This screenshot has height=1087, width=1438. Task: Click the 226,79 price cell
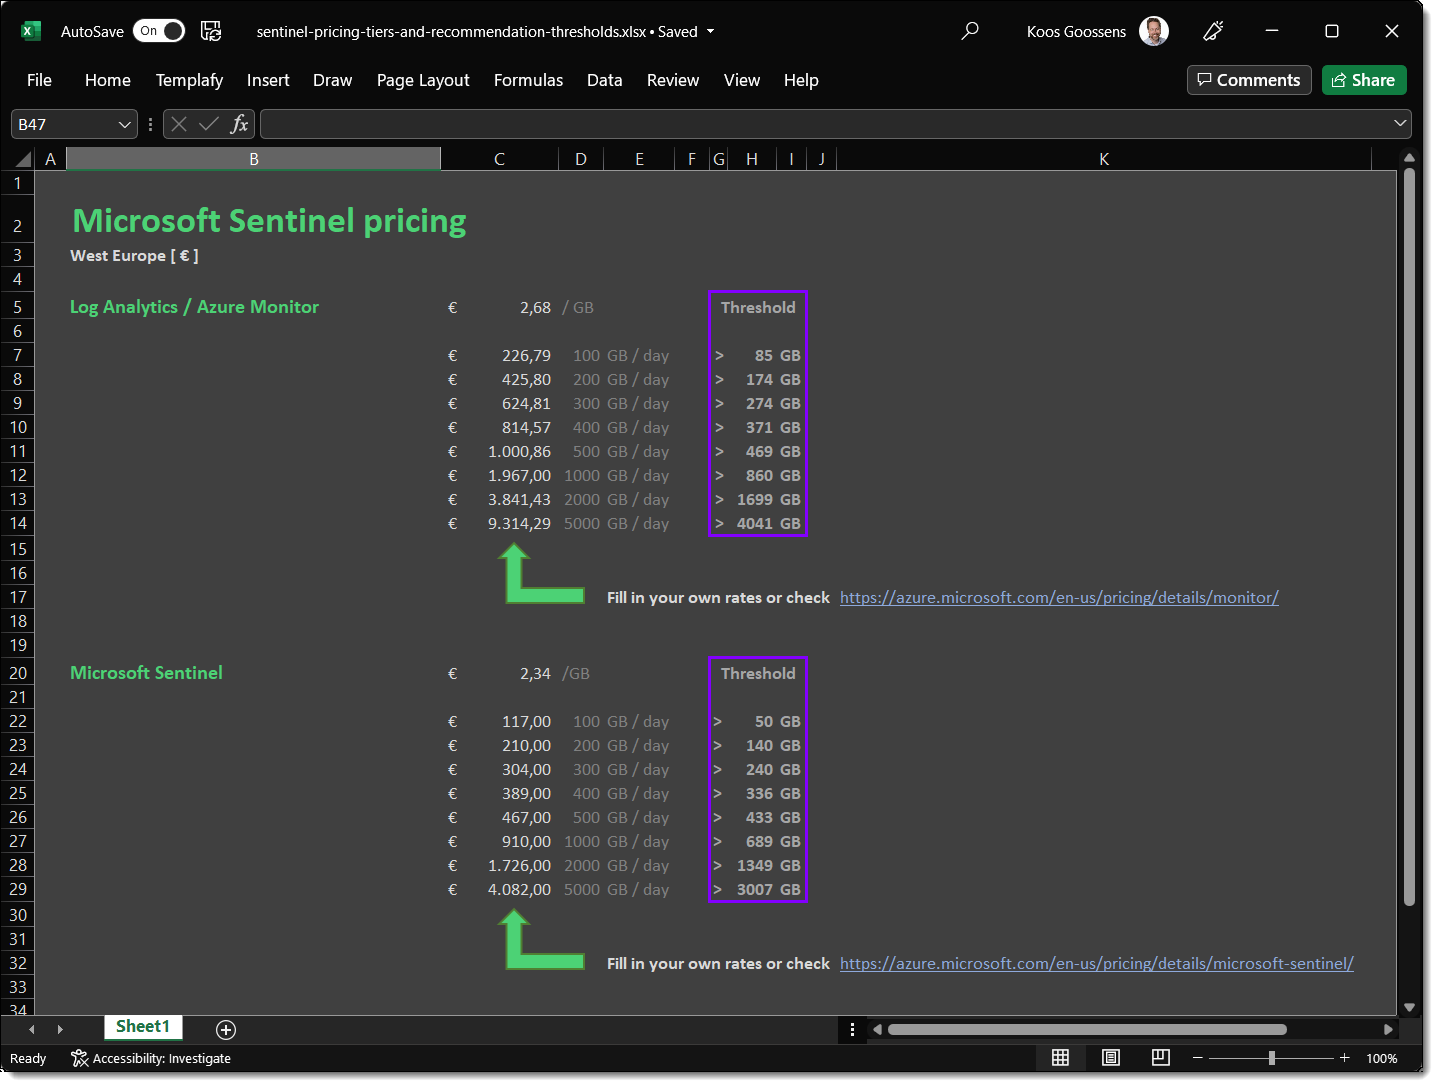pyautogui.click(x=500, y=355)
